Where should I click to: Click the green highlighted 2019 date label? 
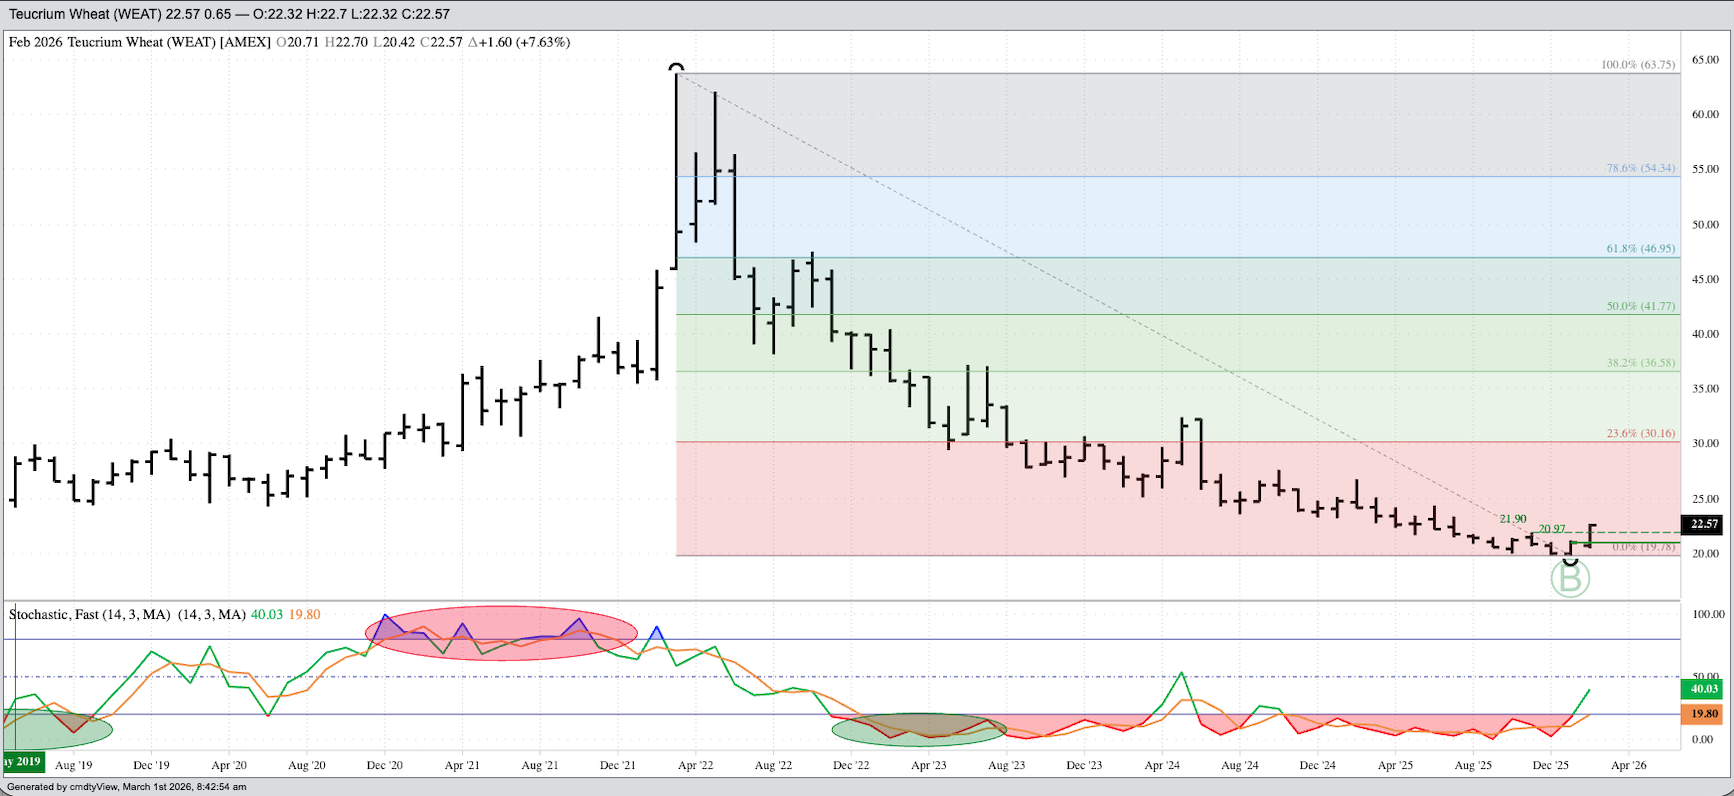click(22, 762)
